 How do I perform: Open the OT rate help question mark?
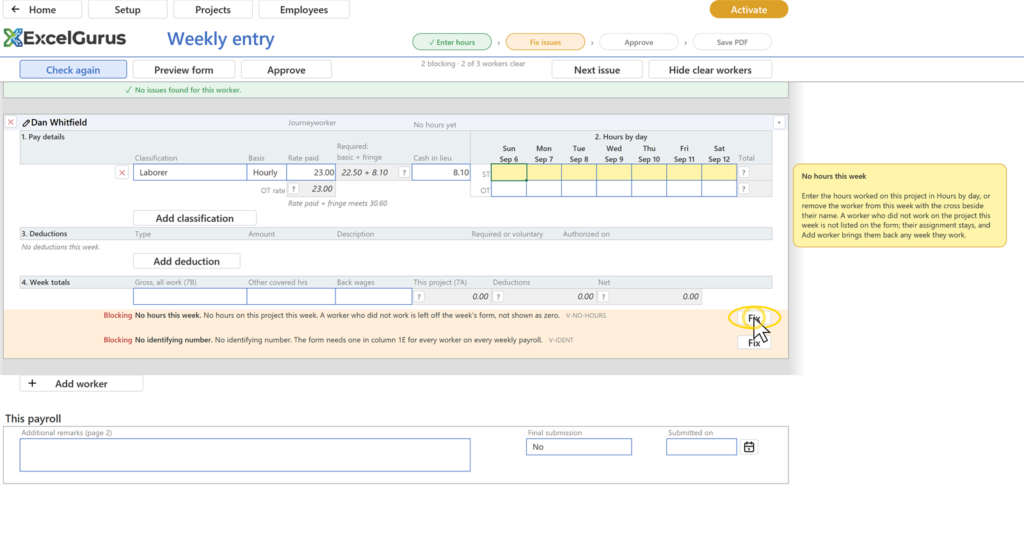294,189
